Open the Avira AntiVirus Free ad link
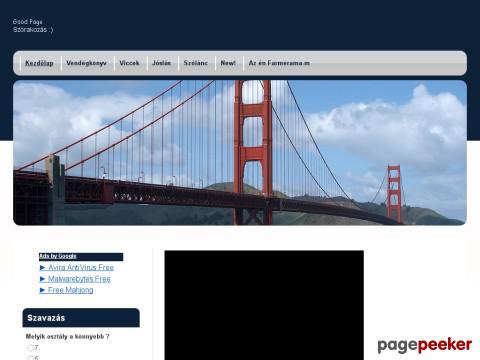This screenshot has width=480, height=360. 81,268
